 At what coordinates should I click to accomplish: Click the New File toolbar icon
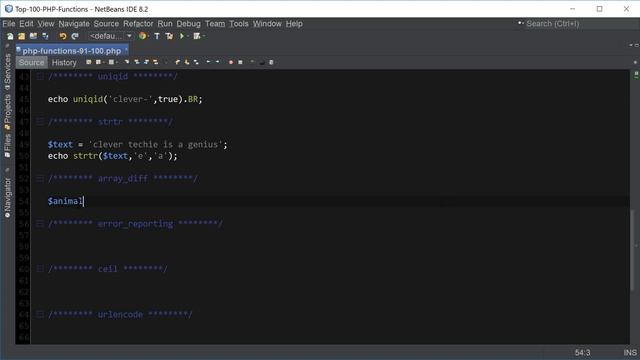click(10, 36)
